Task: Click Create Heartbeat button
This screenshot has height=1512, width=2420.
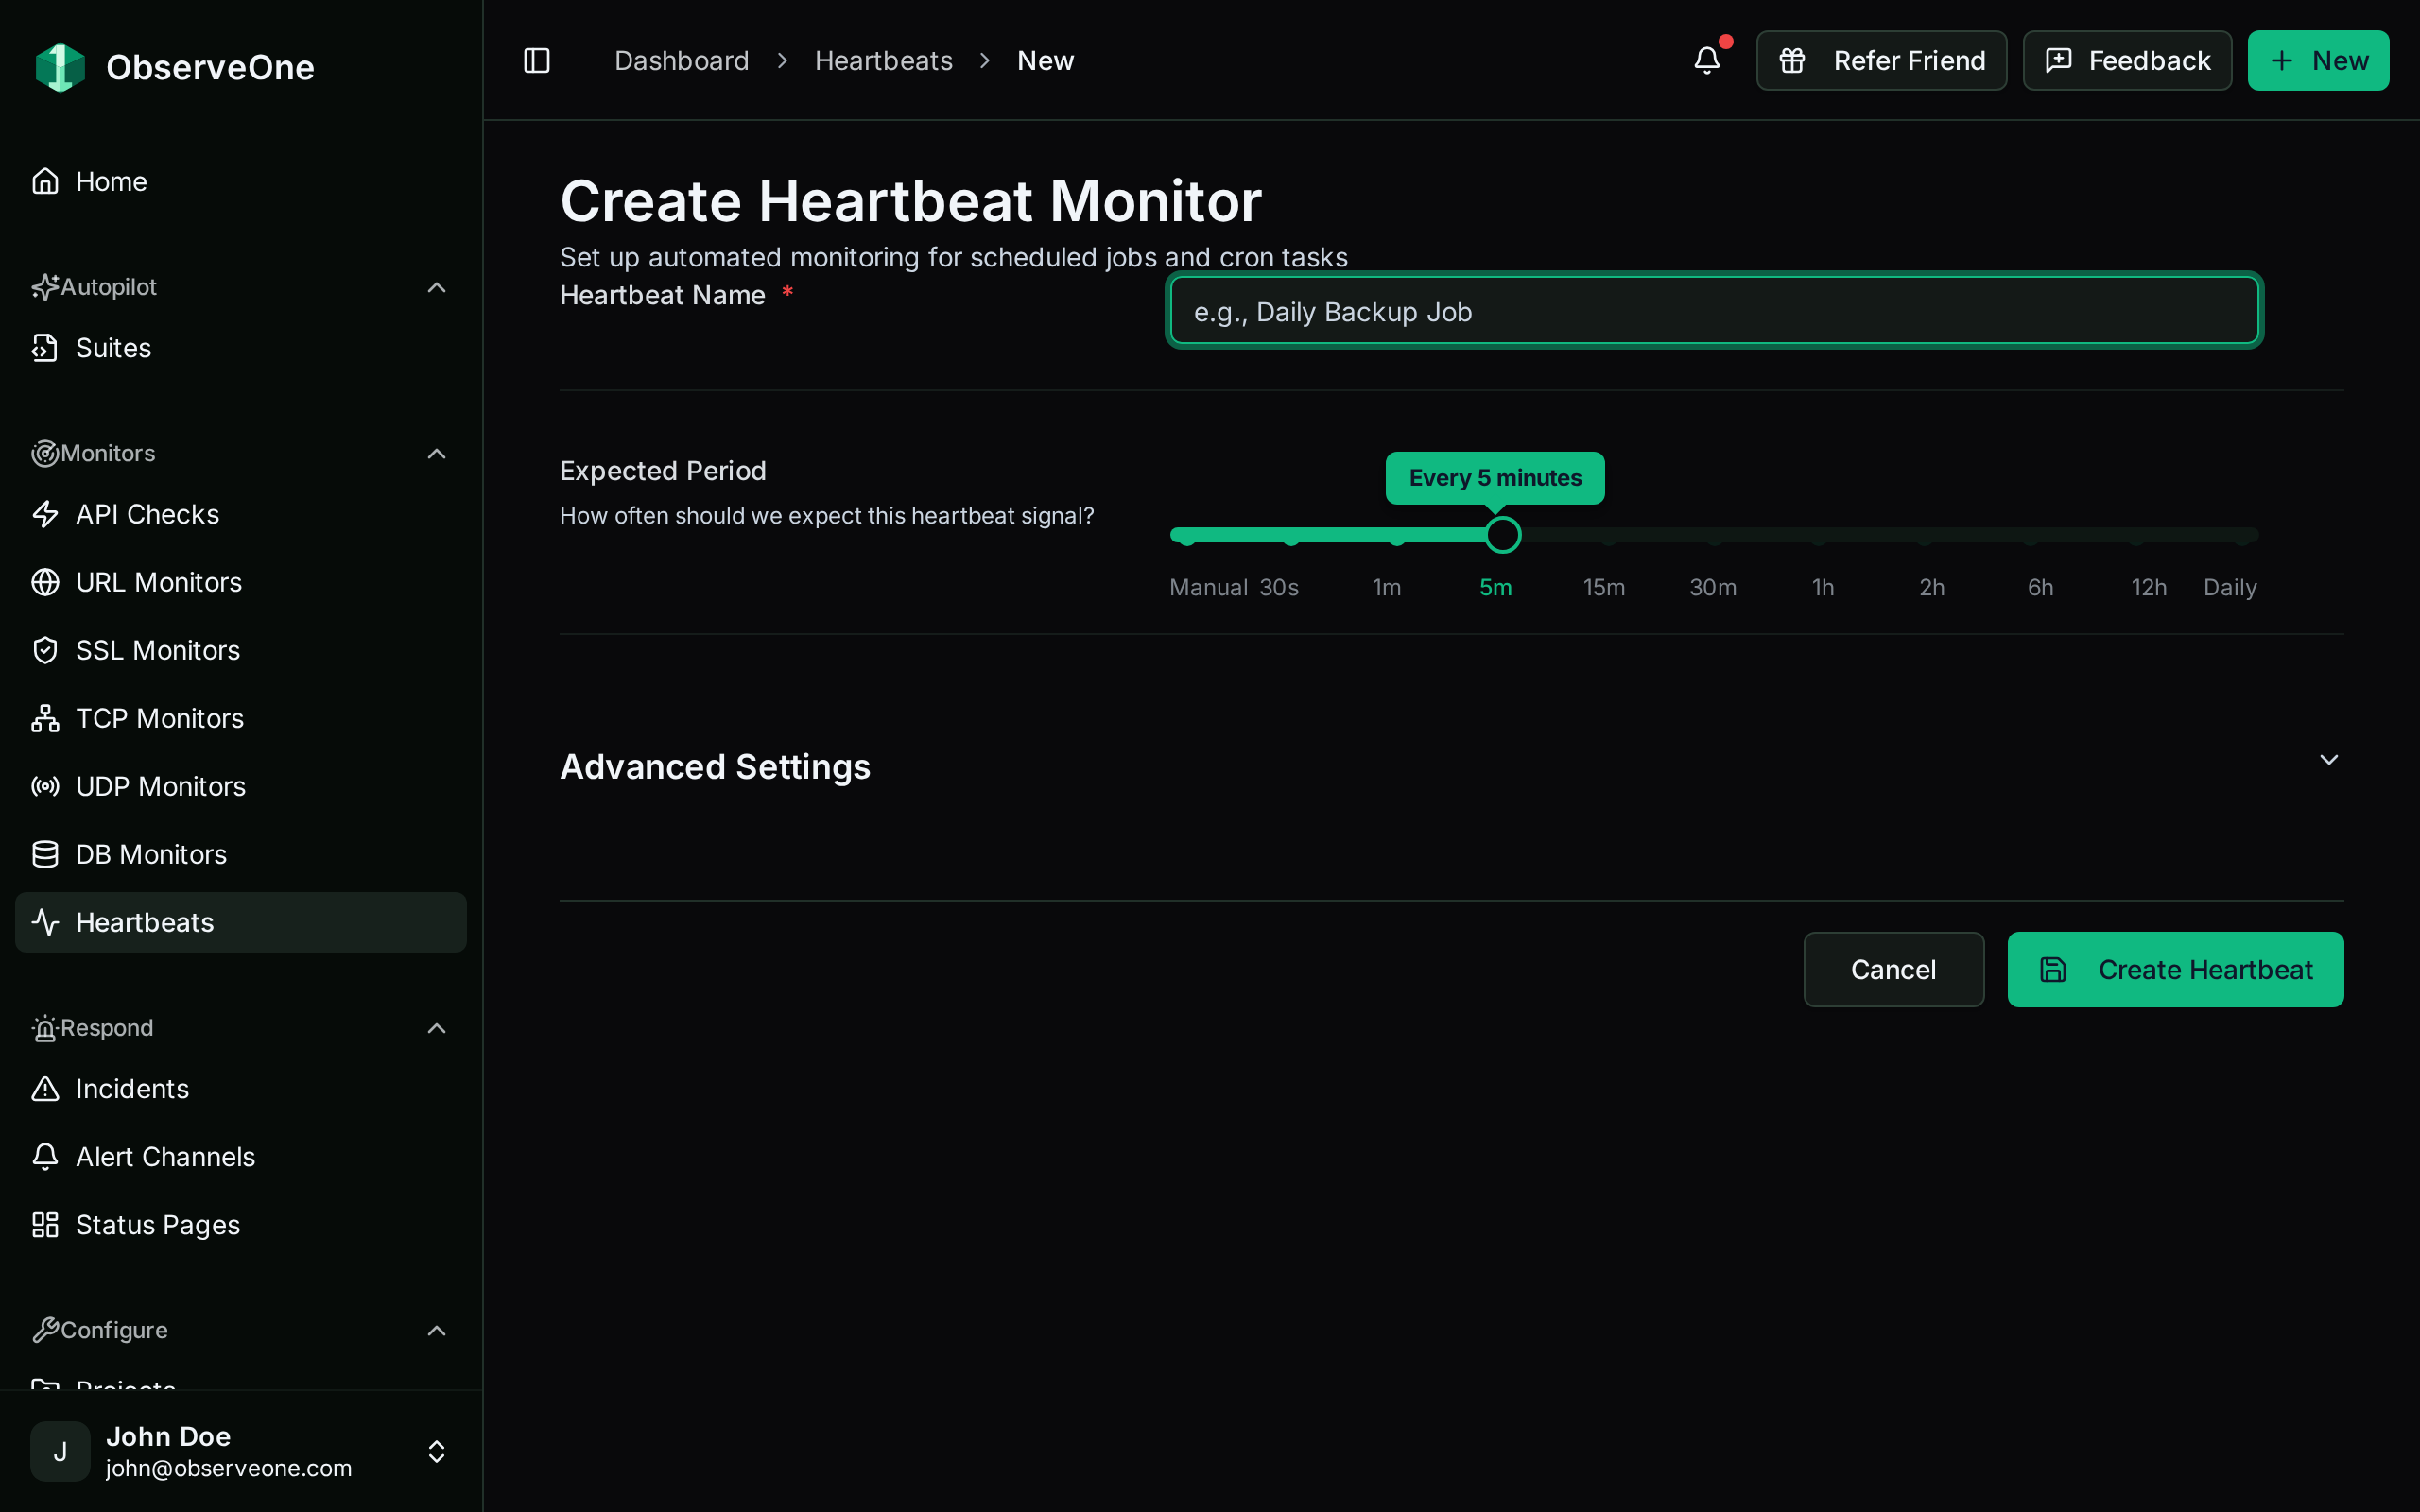Action: click(2175, 969)
